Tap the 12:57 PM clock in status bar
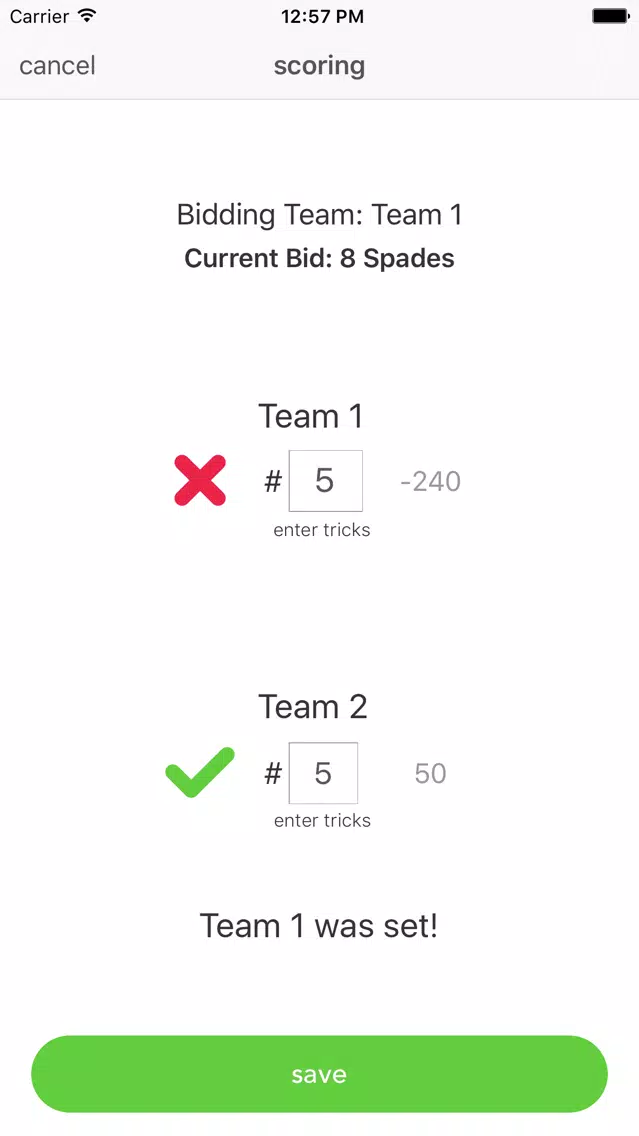 [322, 16]
